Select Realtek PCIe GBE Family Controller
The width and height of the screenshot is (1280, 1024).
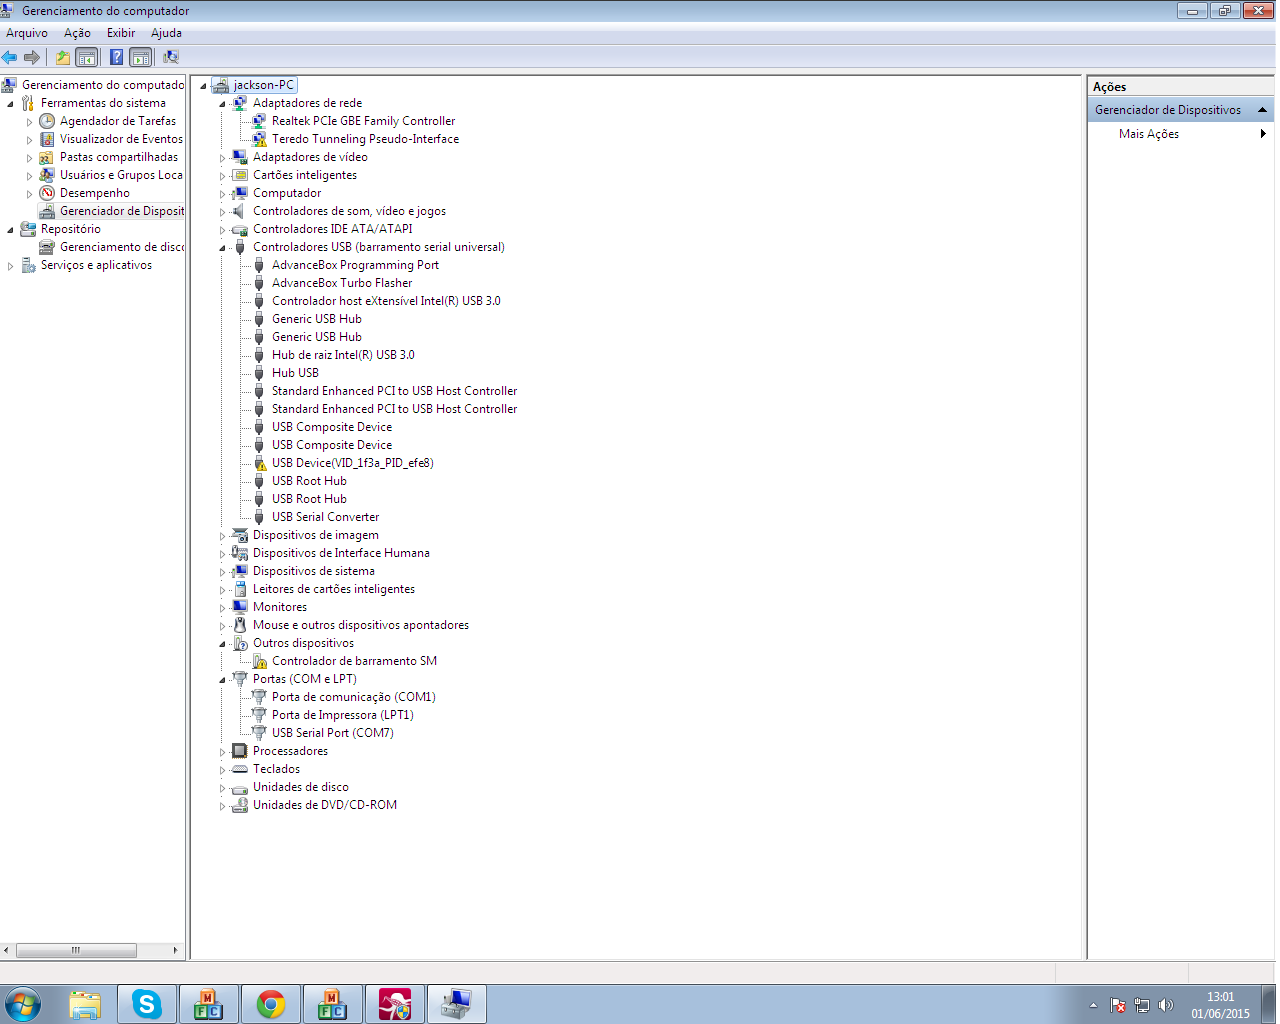pyautogui.click(x=363, y=121)
